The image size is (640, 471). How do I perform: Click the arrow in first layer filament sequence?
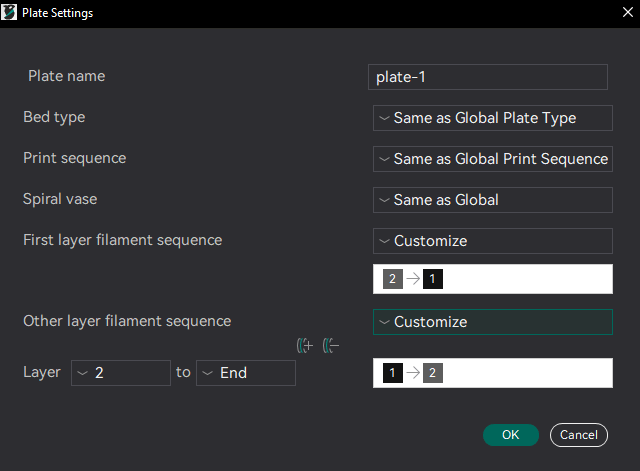[x=413, y=279]
